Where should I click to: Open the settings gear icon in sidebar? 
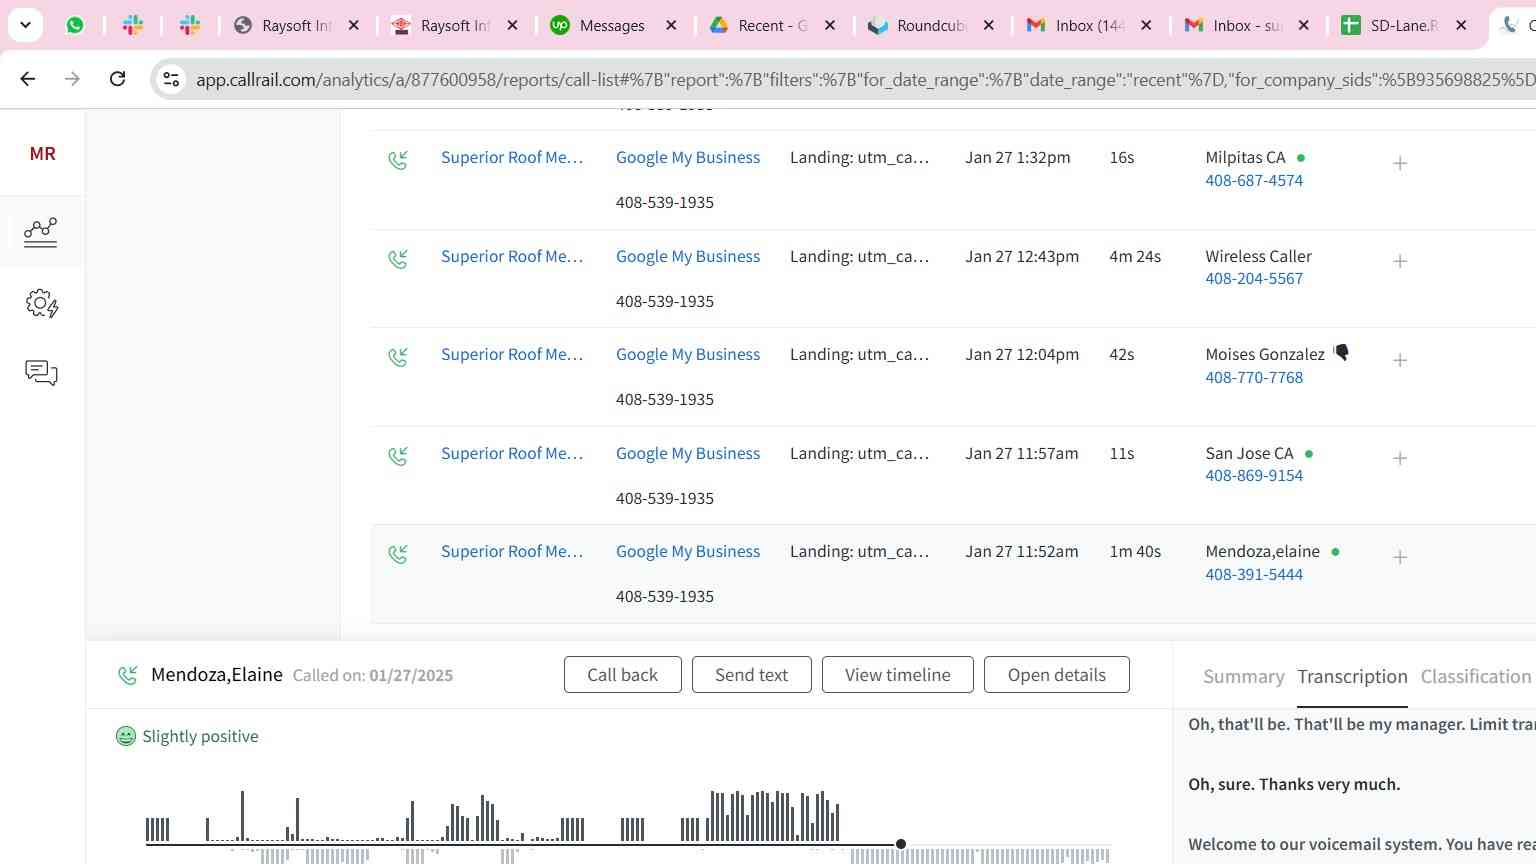(x=41, y=303)
